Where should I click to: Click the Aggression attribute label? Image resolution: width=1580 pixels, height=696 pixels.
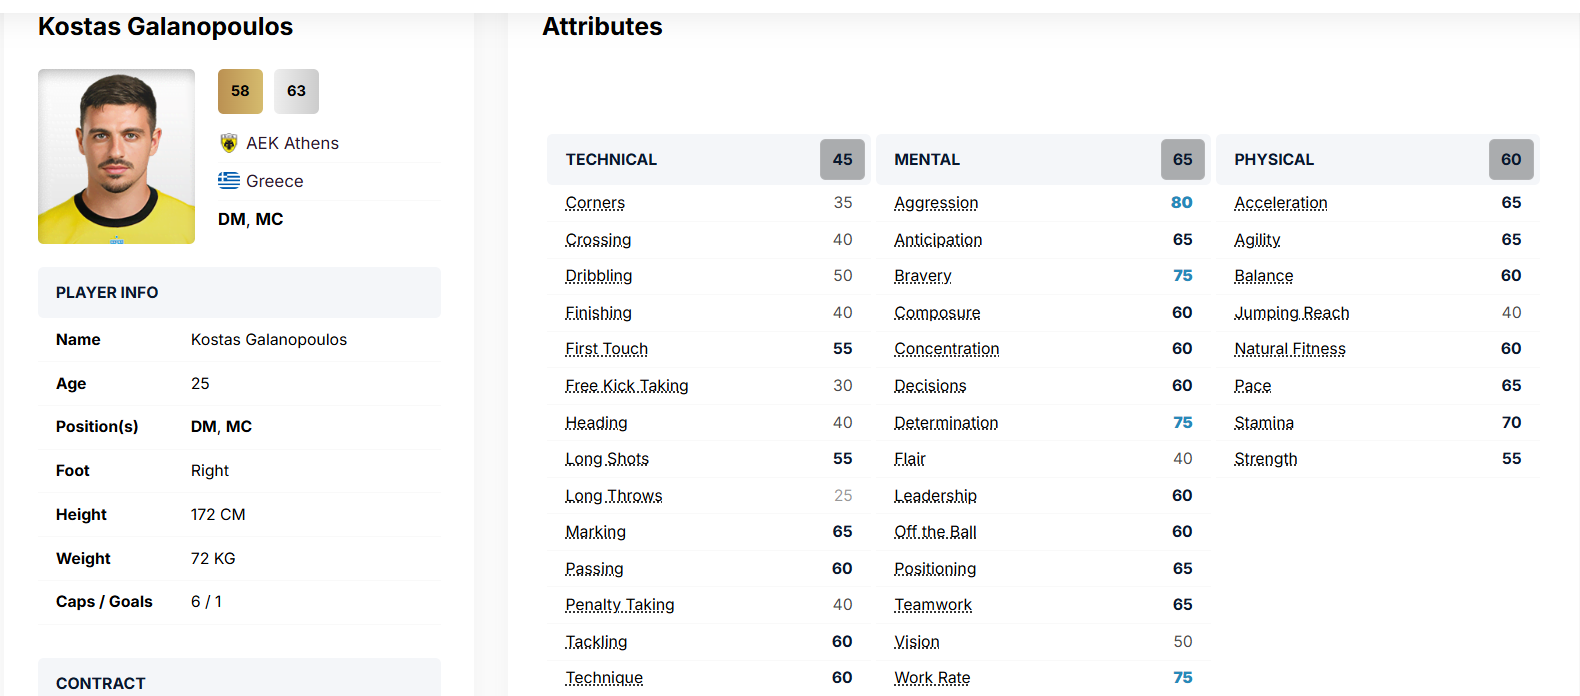pyautogui.click(x=936, y=203)
